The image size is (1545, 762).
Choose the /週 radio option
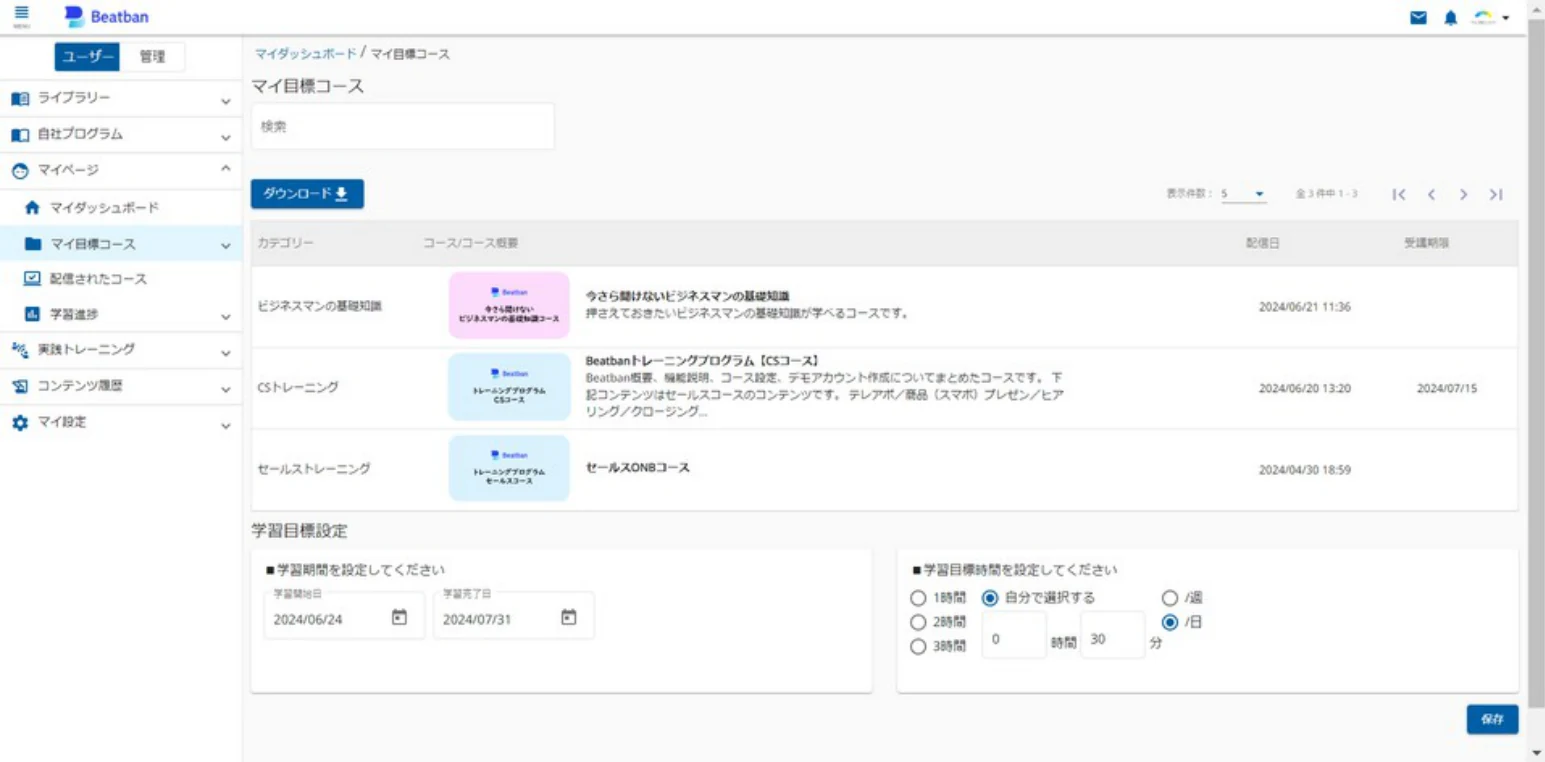tap(1169, 598)
